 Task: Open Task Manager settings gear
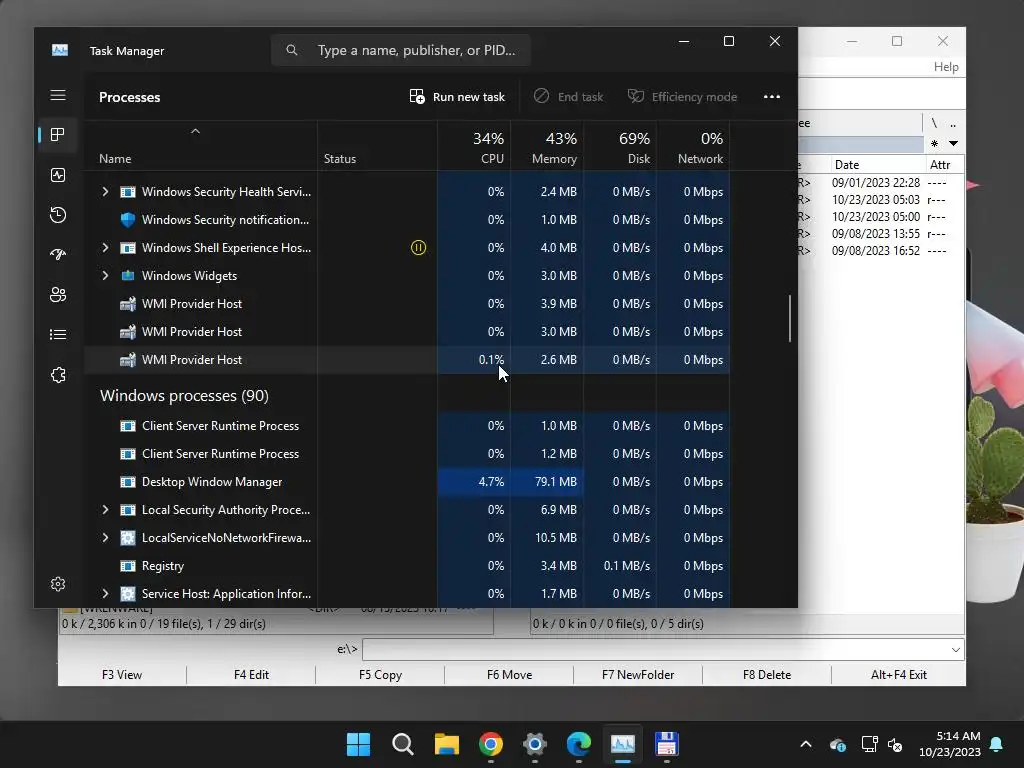[58, 584]
